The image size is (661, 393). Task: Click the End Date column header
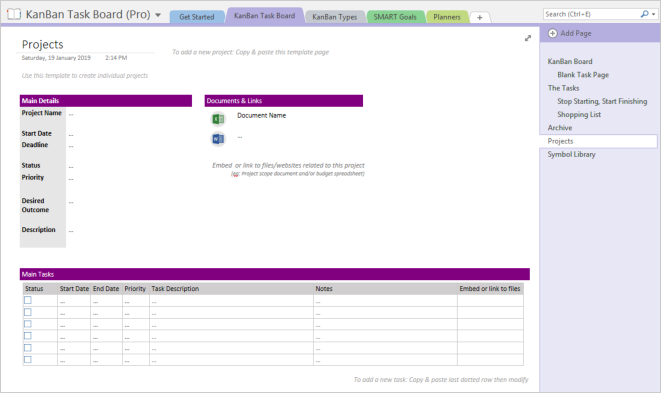106,289
